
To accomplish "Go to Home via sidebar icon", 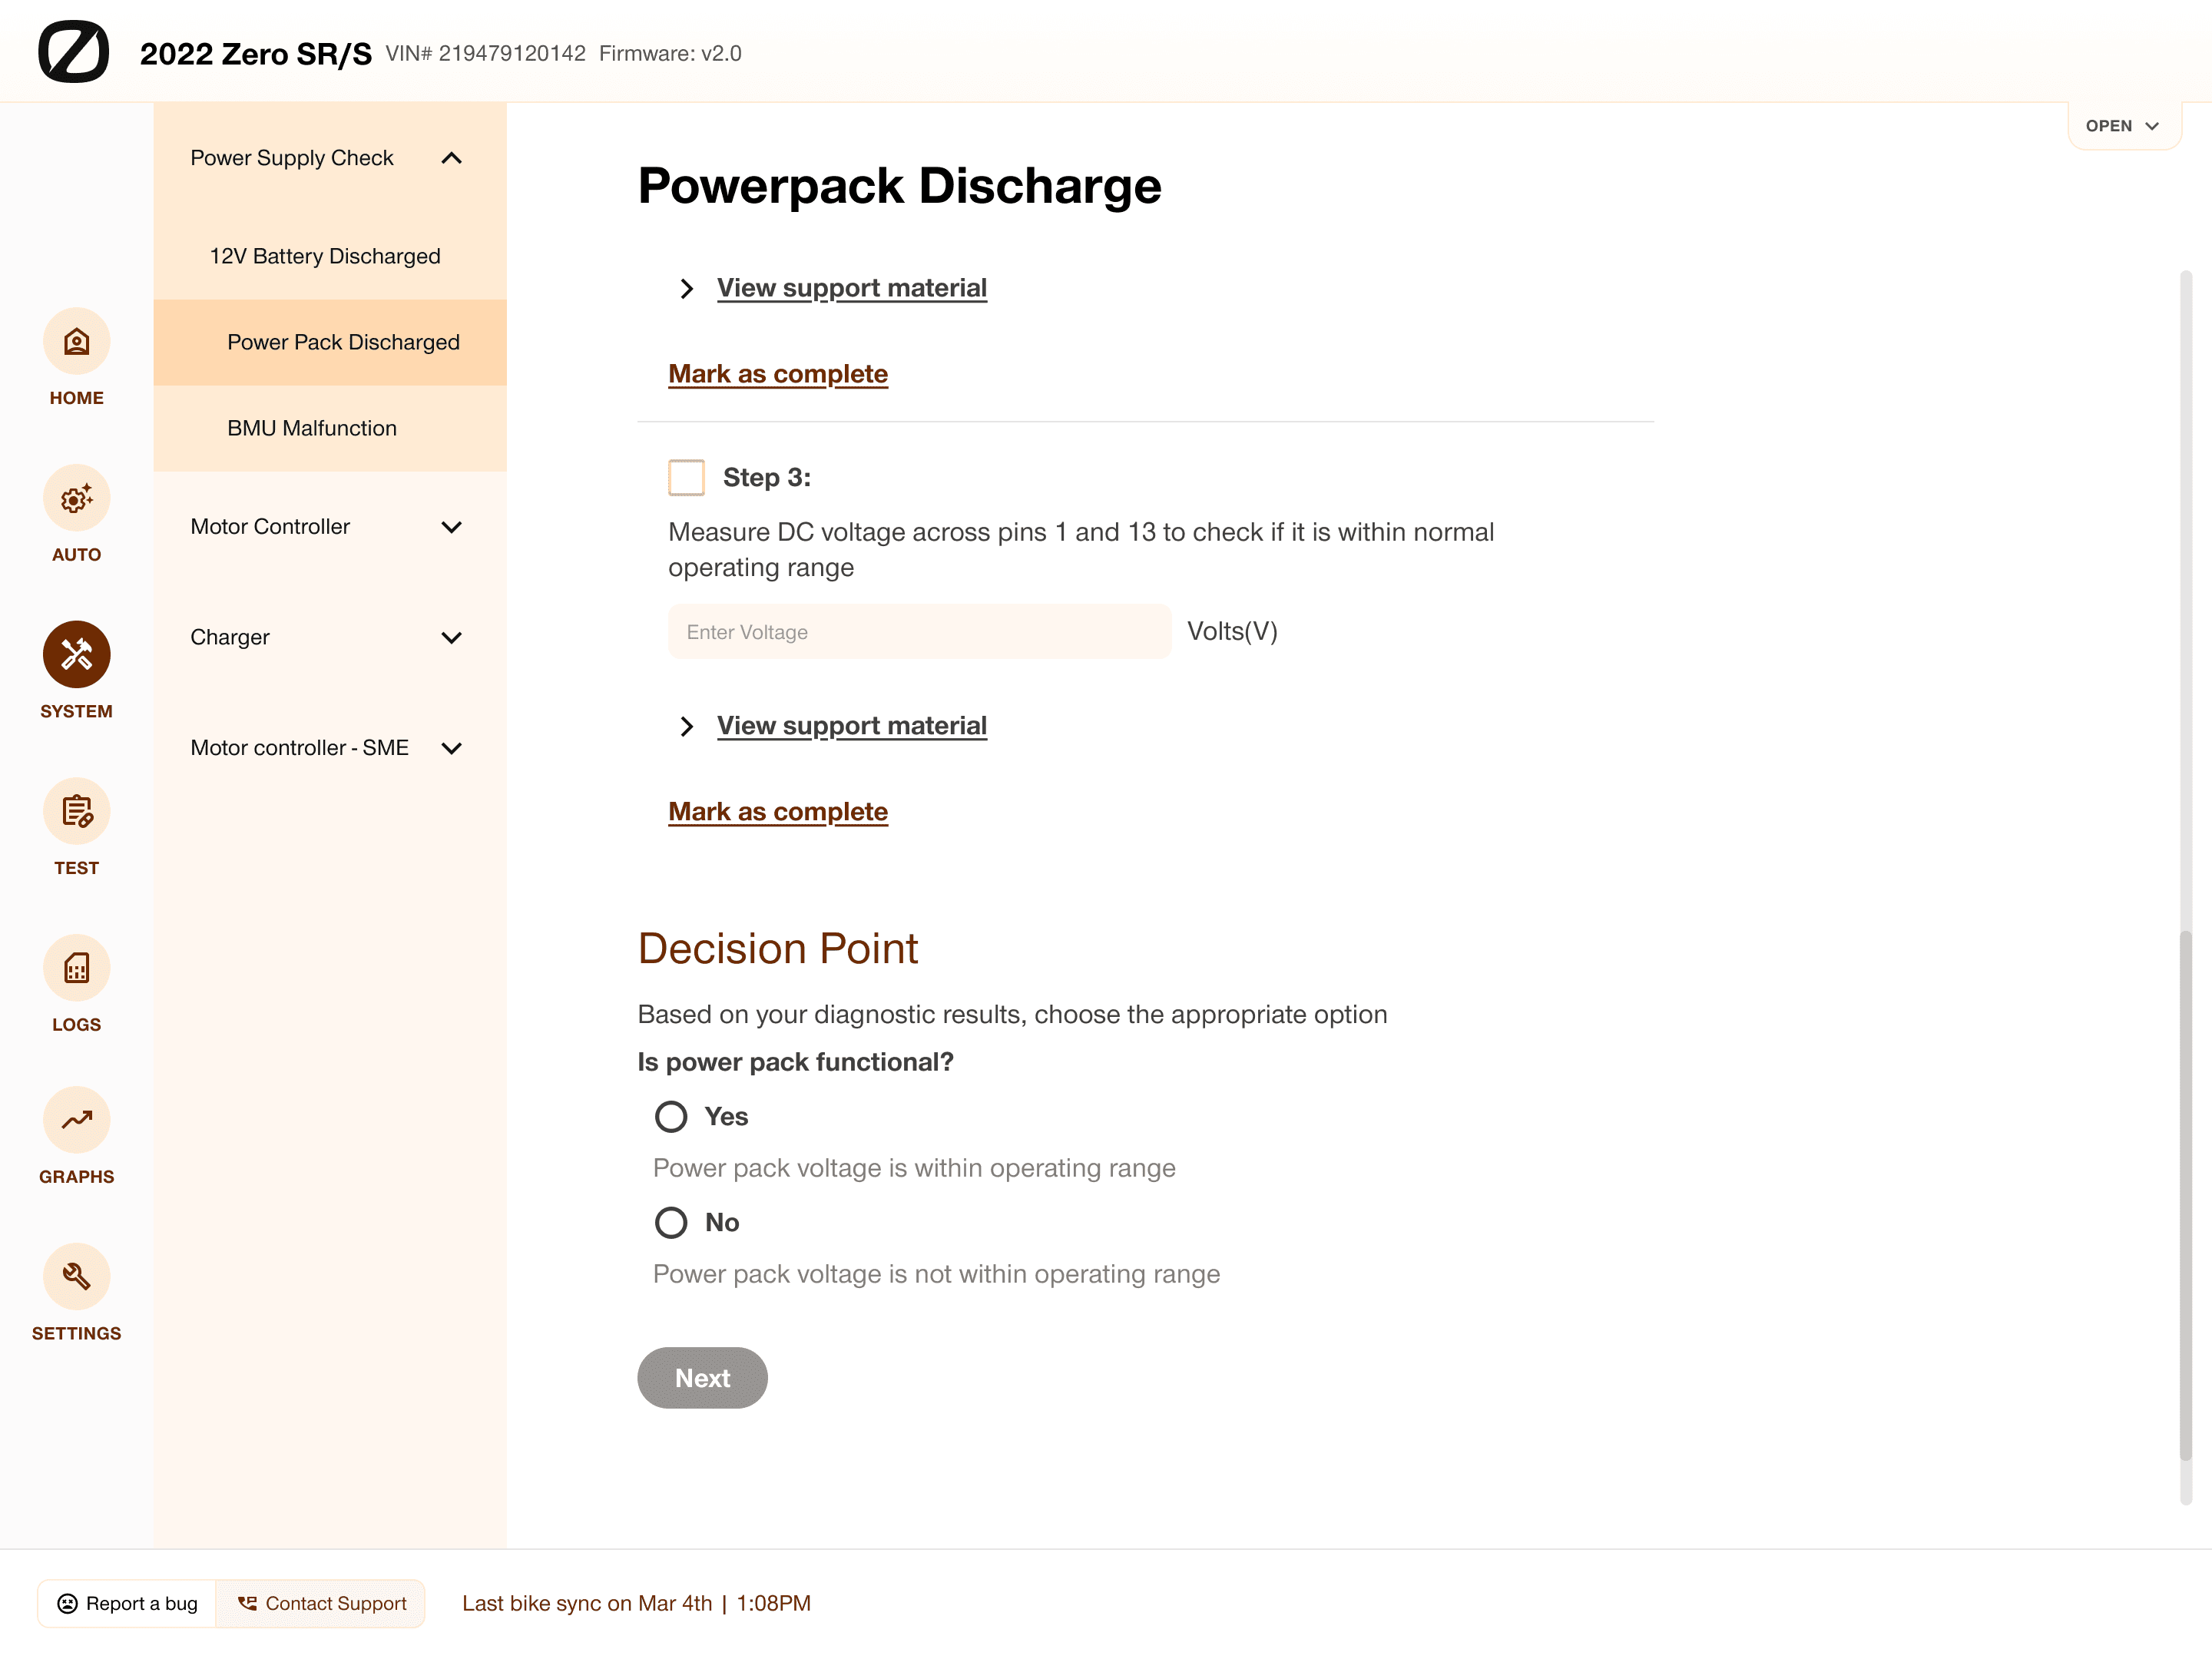I will [x=76, y=342].
